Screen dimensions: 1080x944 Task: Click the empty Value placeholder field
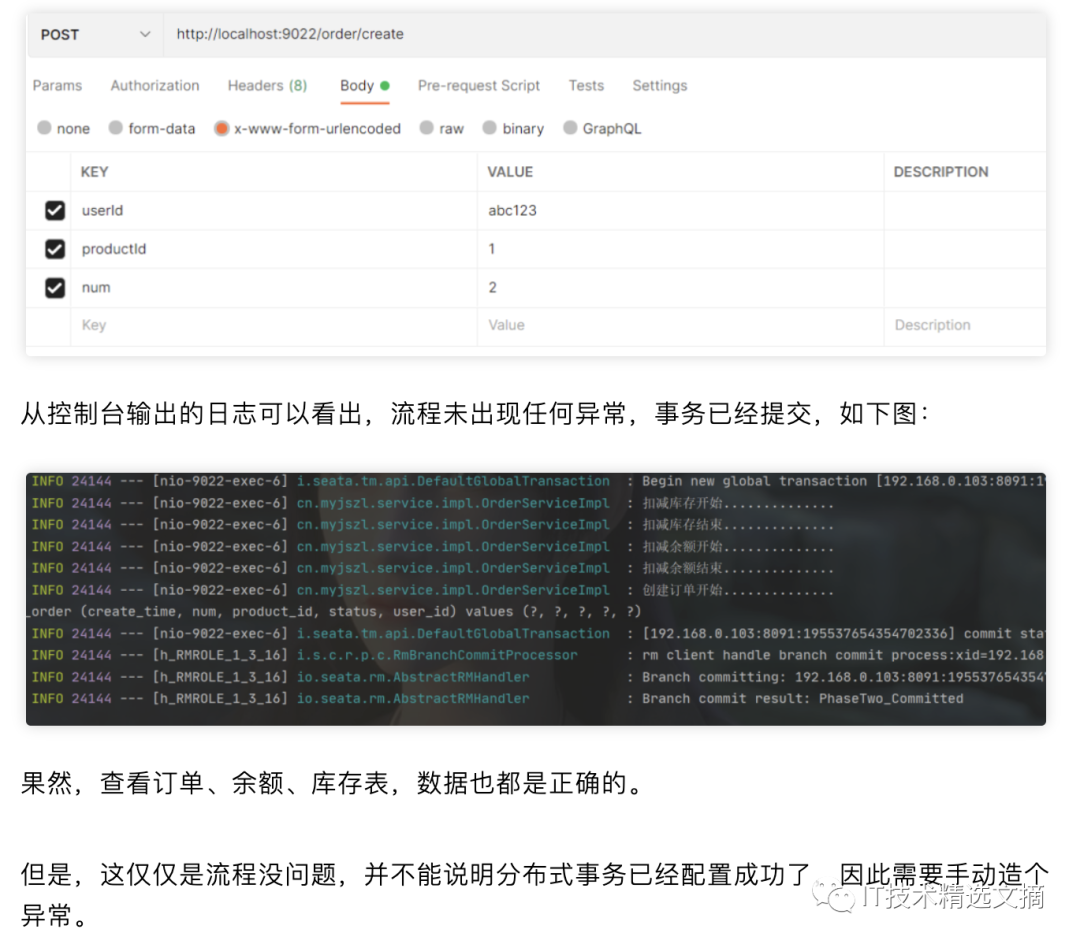click(681, 326)
